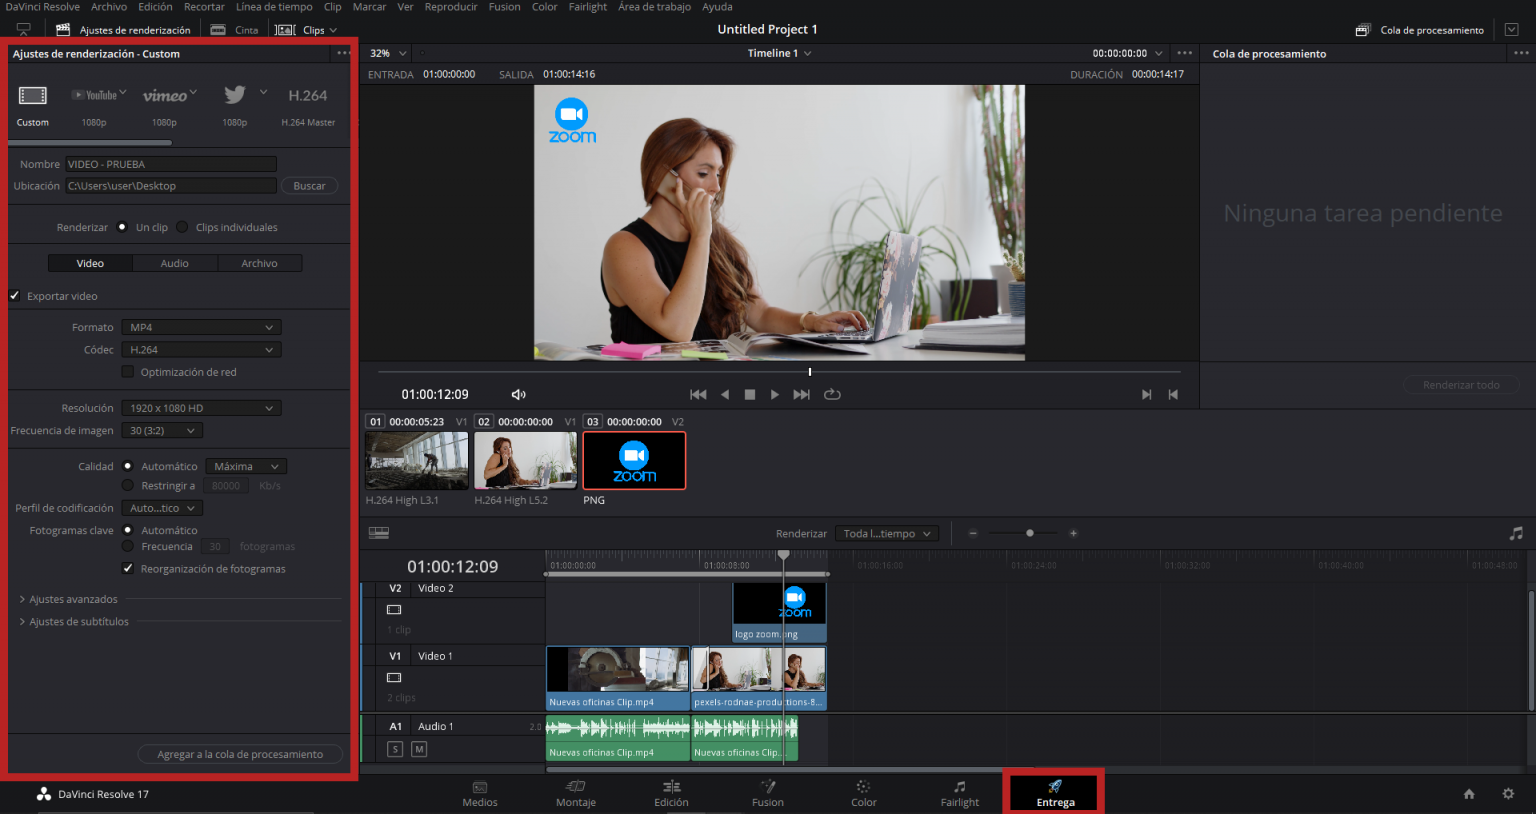
Task: Pick the Twitter render preset icon
Action: coord(235,95)
